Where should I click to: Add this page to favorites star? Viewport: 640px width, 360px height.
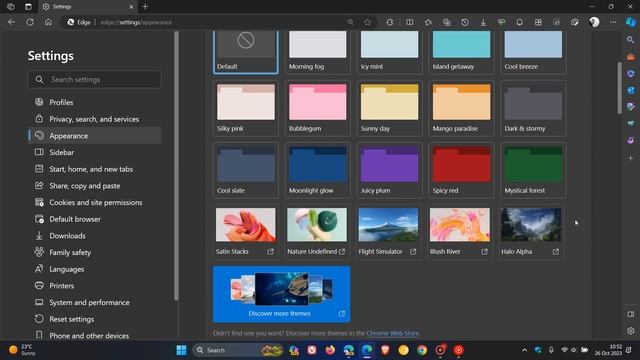pos(368,22)
